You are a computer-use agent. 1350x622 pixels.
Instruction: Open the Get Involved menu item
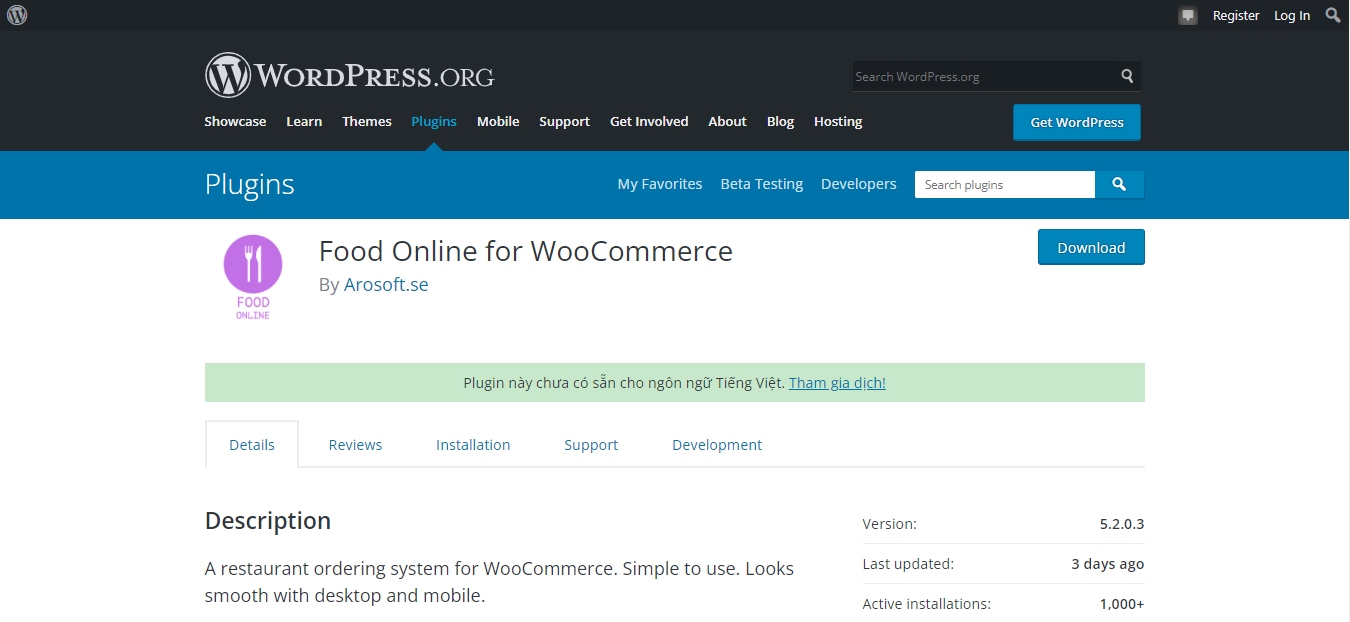tap(649, 121)
